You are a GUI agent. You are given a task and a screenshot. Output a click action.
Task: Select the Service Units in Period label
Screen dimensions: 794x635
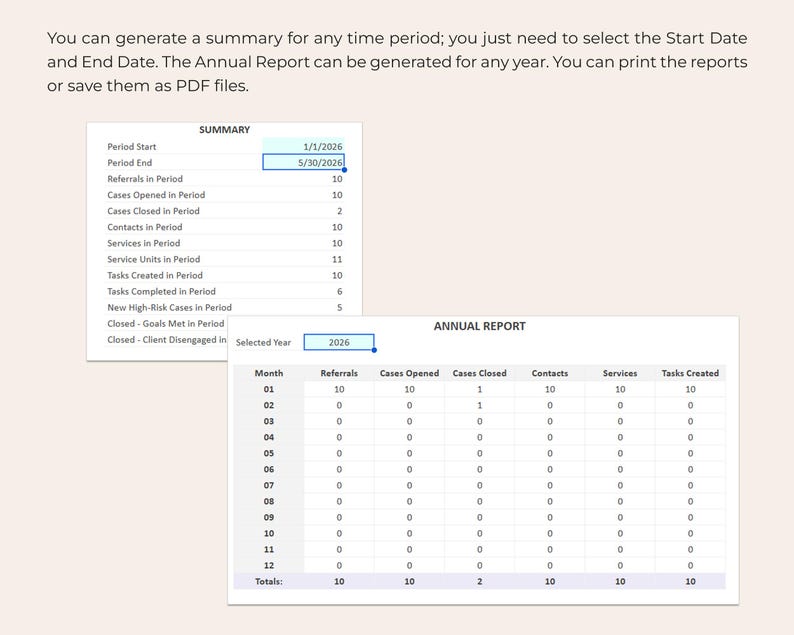153,259
